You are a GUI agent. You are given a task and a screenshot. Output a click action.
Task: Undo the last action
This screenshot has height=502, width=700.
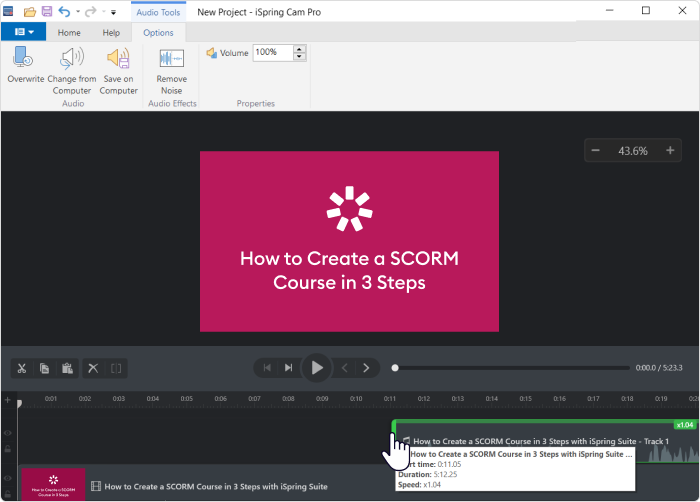[64, 12]
